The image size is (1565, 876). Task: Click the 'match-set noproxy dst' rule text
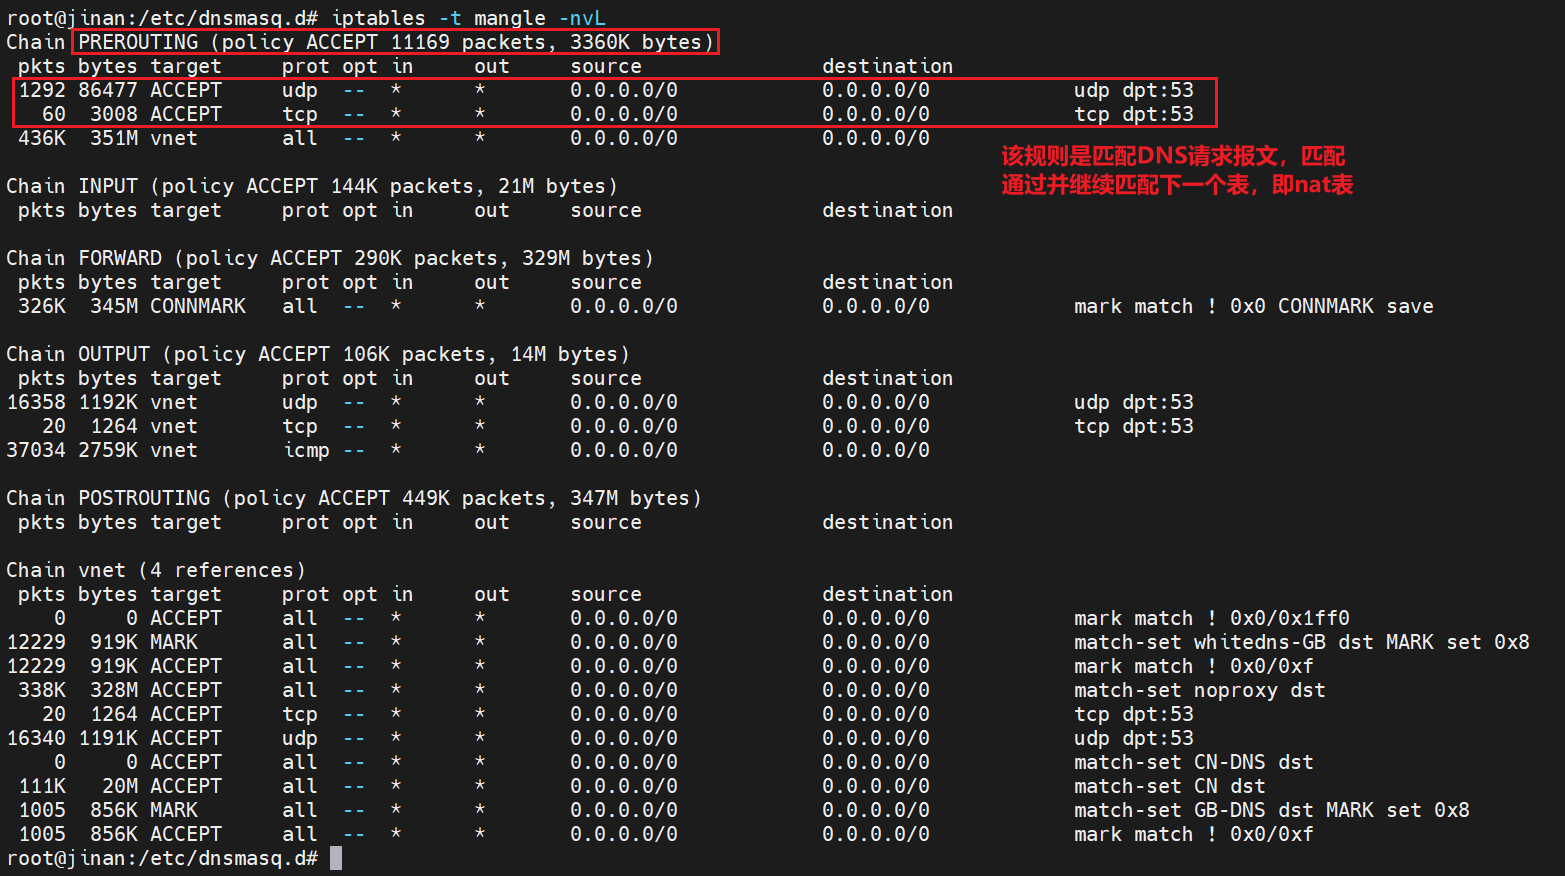pyautogui.click(x=1199, y=690)
